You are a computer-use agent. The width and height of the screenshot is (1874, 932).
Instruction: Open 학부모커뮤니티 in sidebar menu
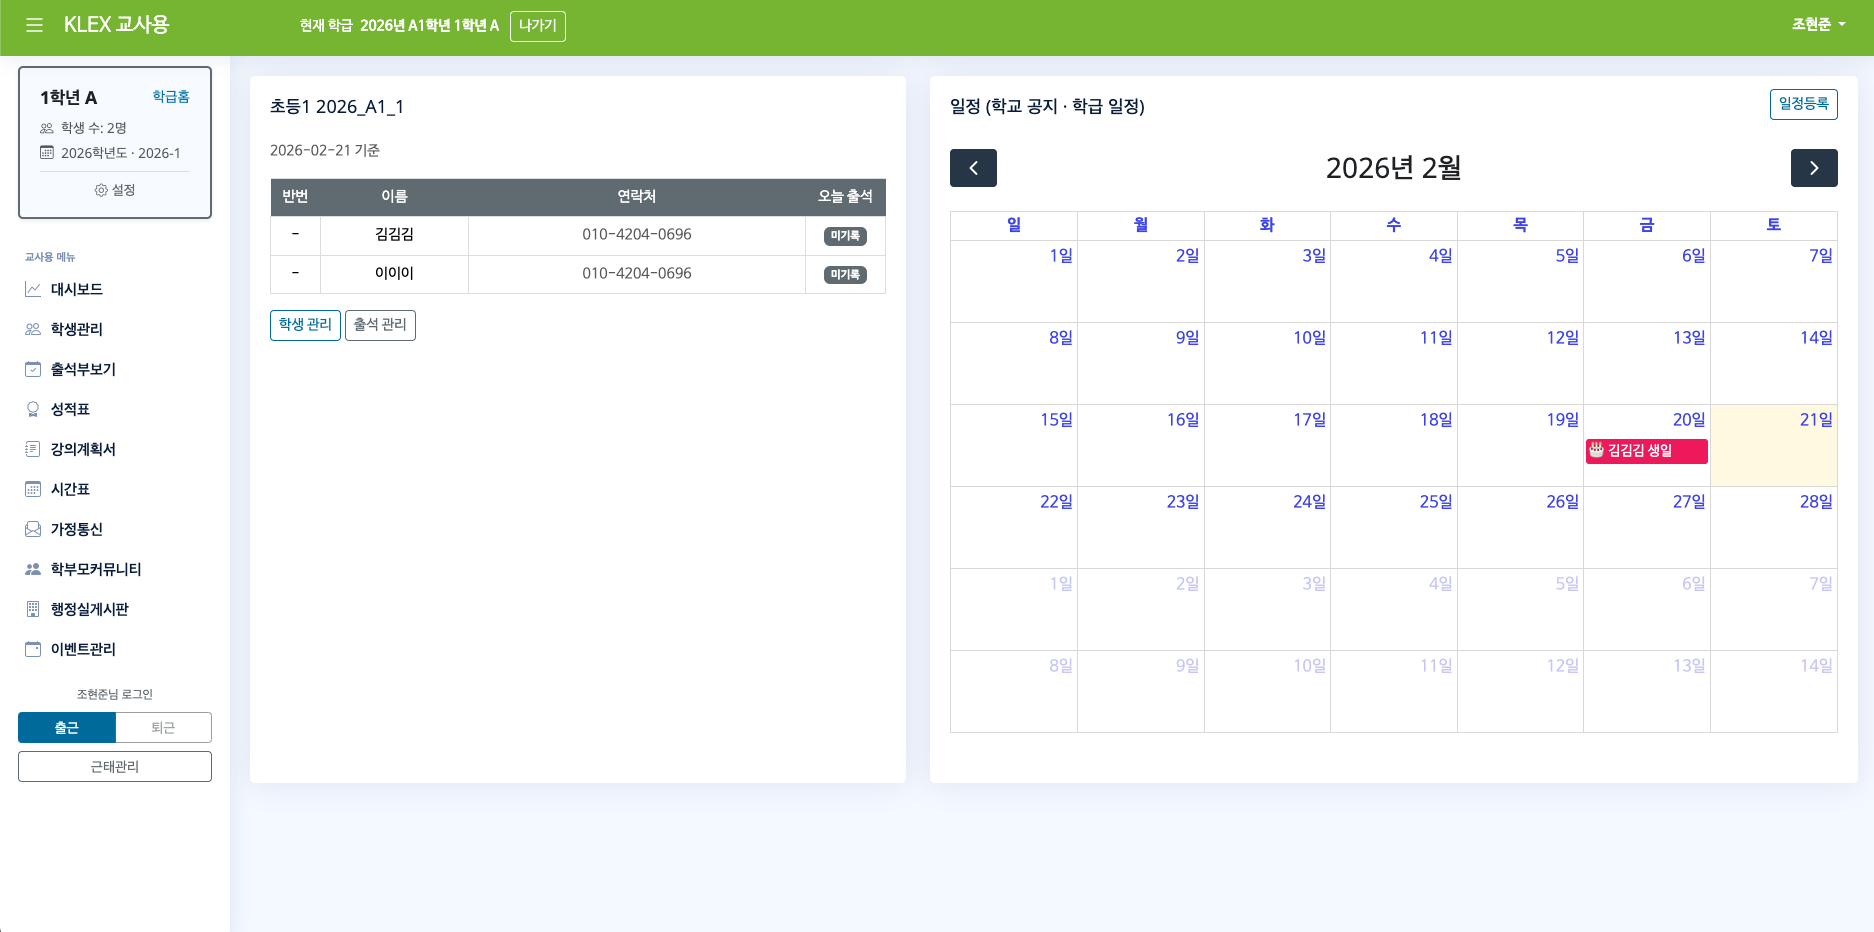click(96, 569)
